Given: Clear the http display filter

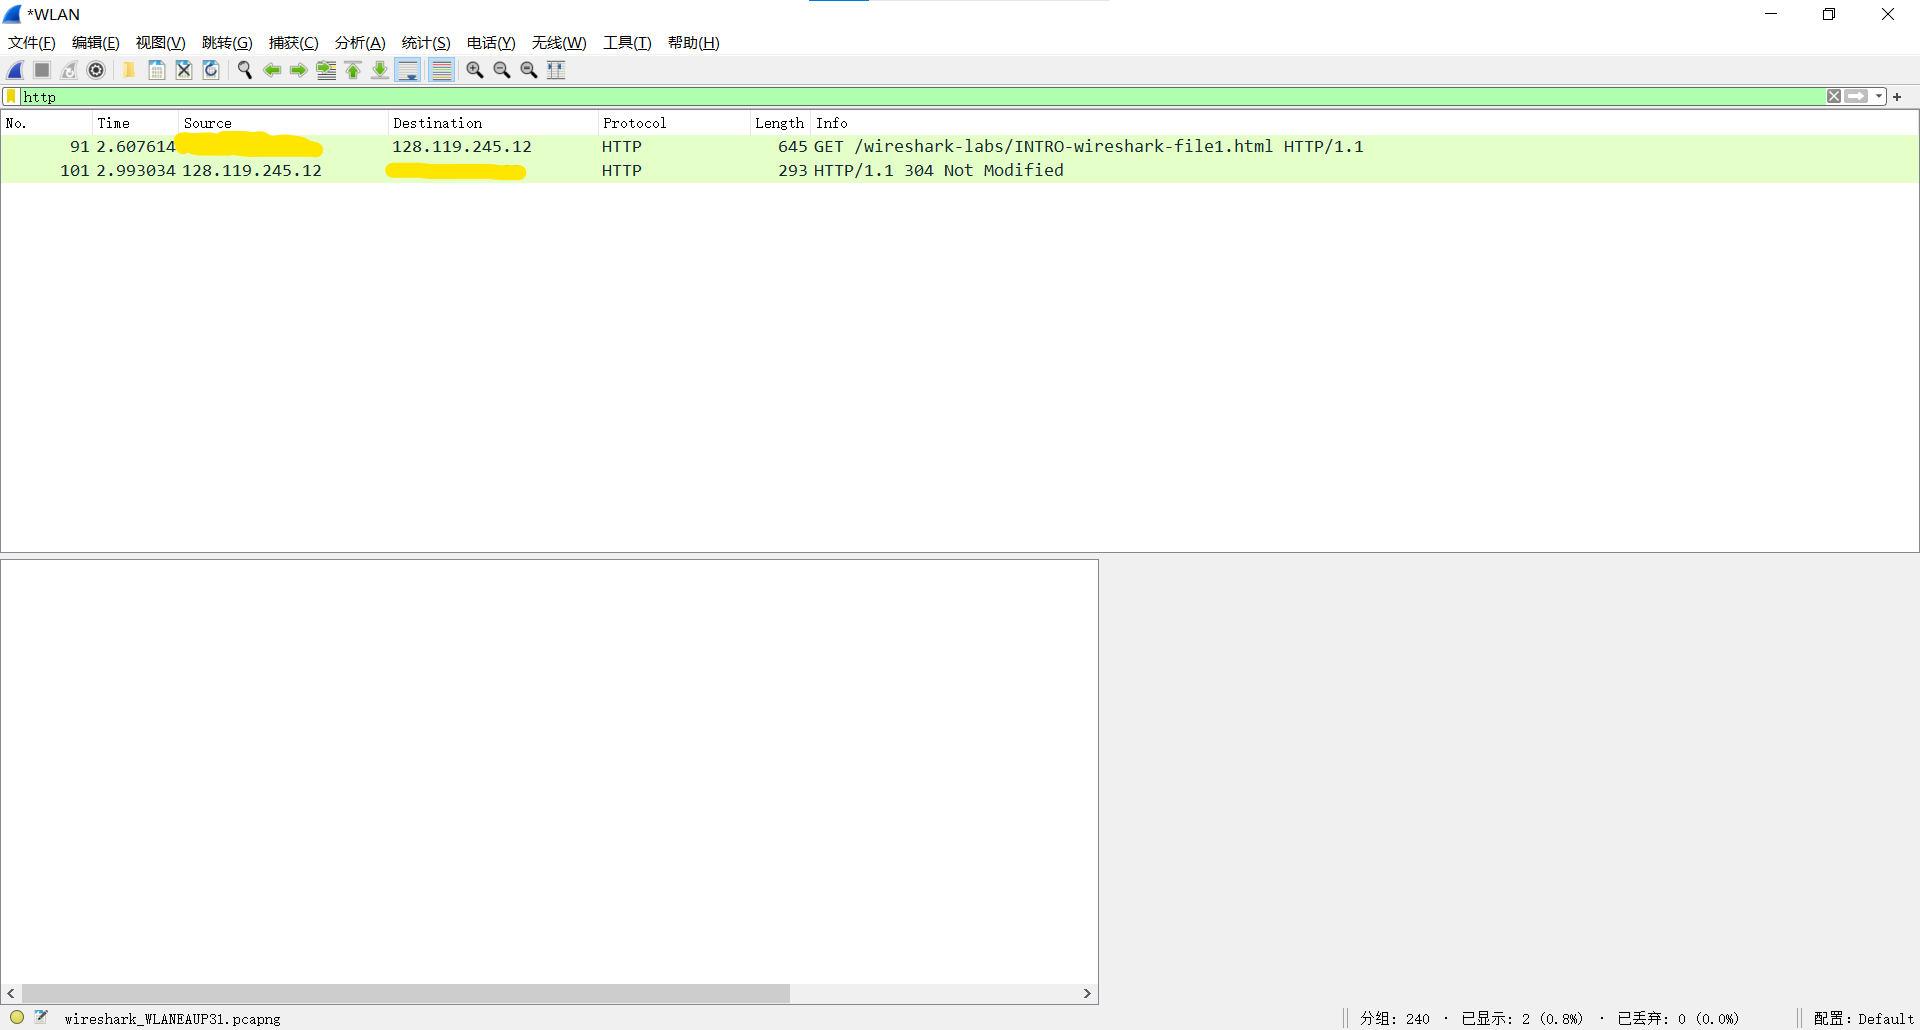Looking at the screenshot, I should click(x=1834, y=97).
